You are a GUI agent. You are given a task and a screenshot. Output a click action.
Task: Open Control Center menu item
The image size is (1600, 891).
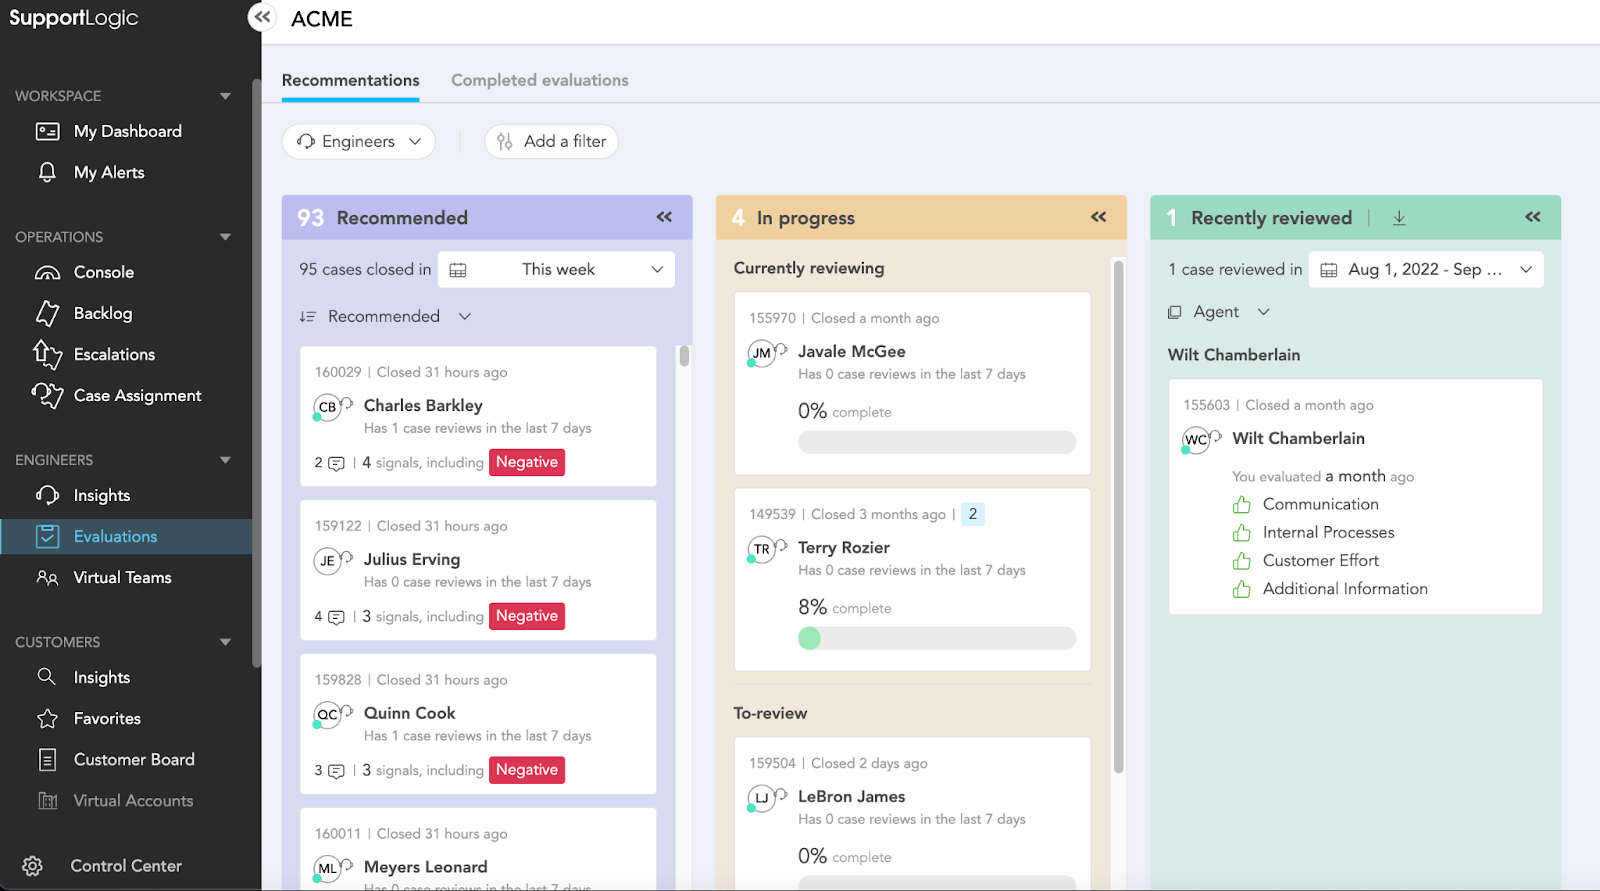(126, 866)
